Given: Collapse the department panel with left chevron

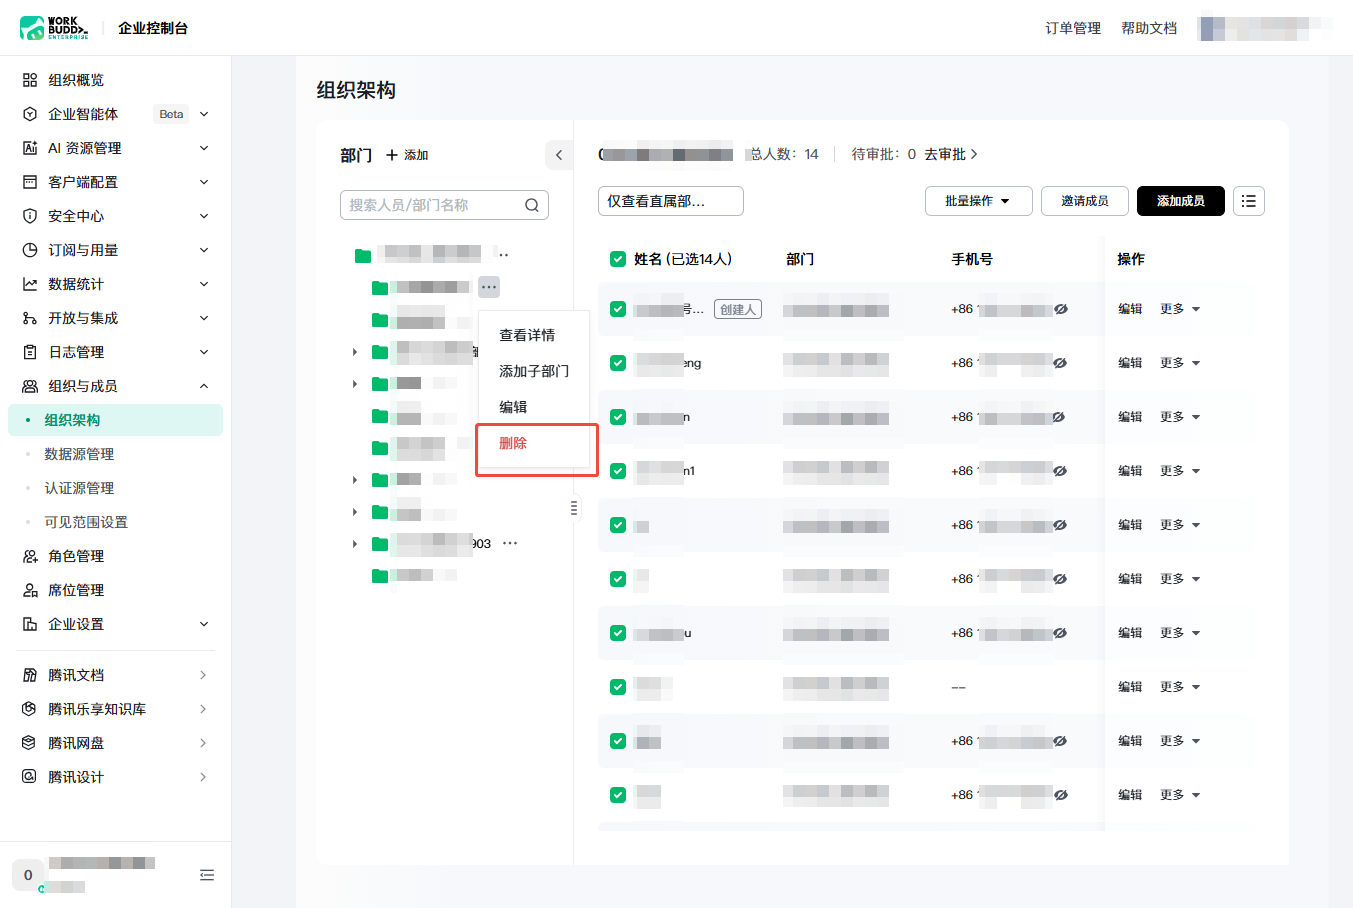Looking at the screenshot, I should point(559,155).
